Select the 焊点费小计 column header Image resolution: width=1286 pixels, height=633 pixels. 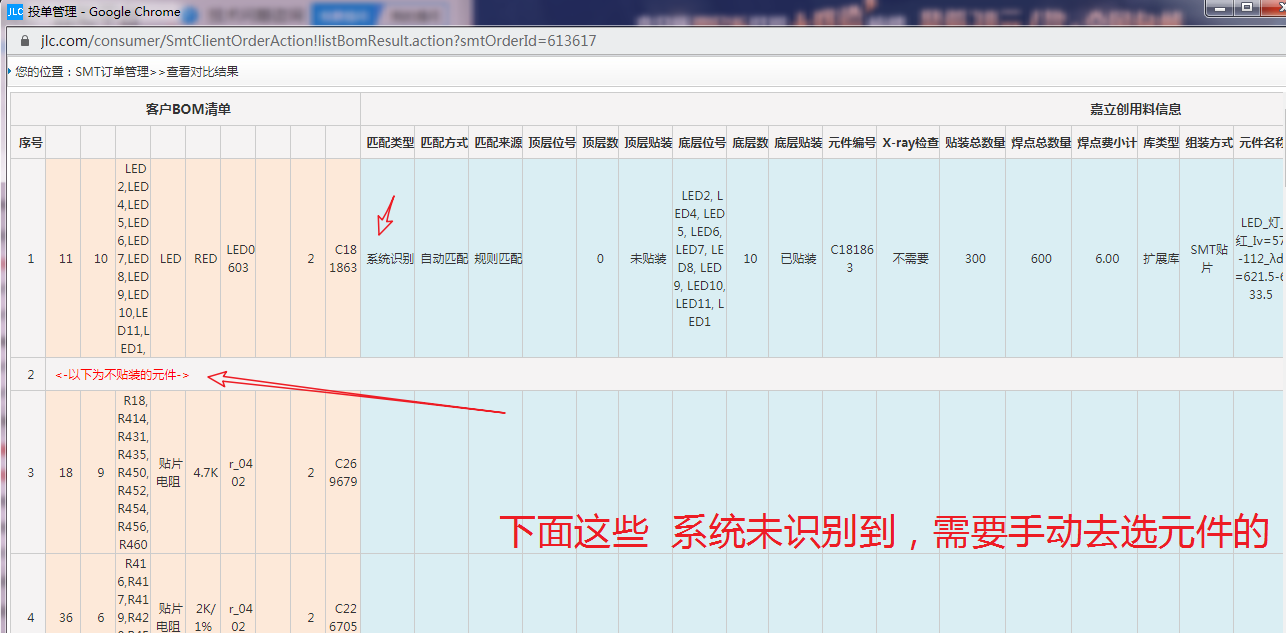pos(1106,143)
